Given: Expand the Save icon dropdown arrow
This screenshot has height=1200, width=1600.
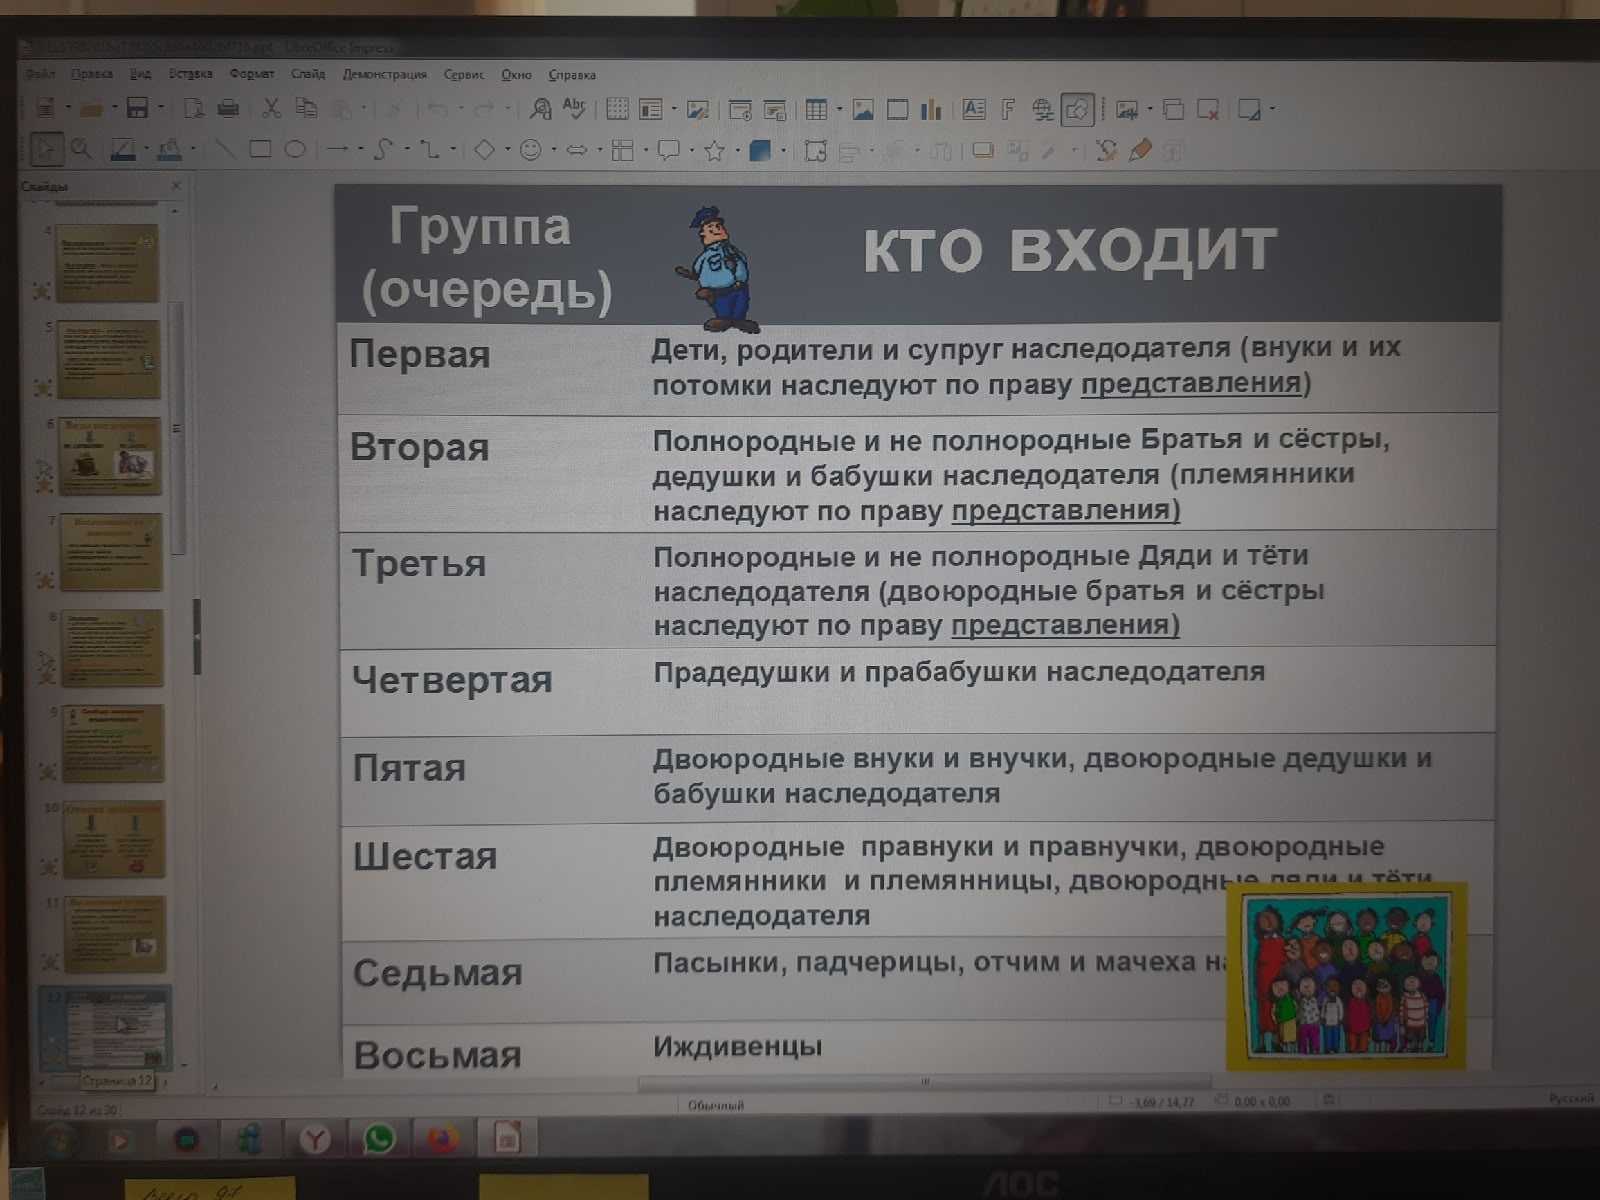Looking at the screenshot, I should point(159,108).
